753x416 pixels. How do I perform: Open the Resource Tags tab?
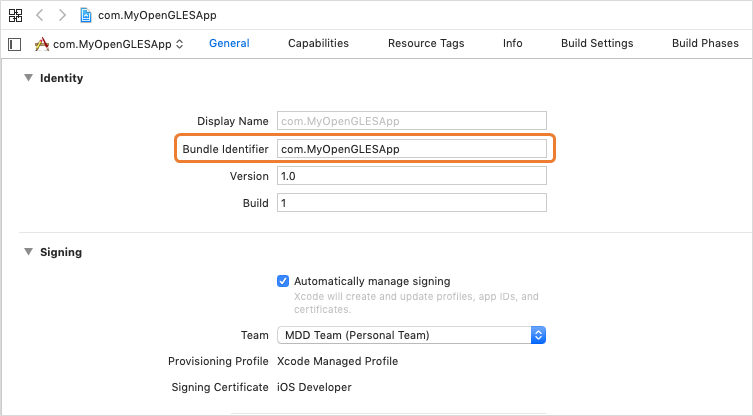tap(426, 43)
